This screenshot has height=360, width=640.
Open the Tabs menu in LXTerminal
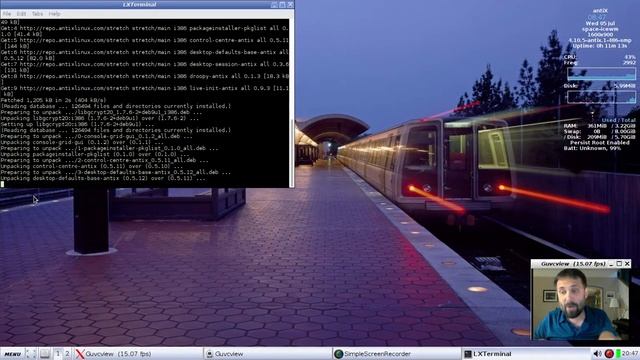[x=37, y=14]
